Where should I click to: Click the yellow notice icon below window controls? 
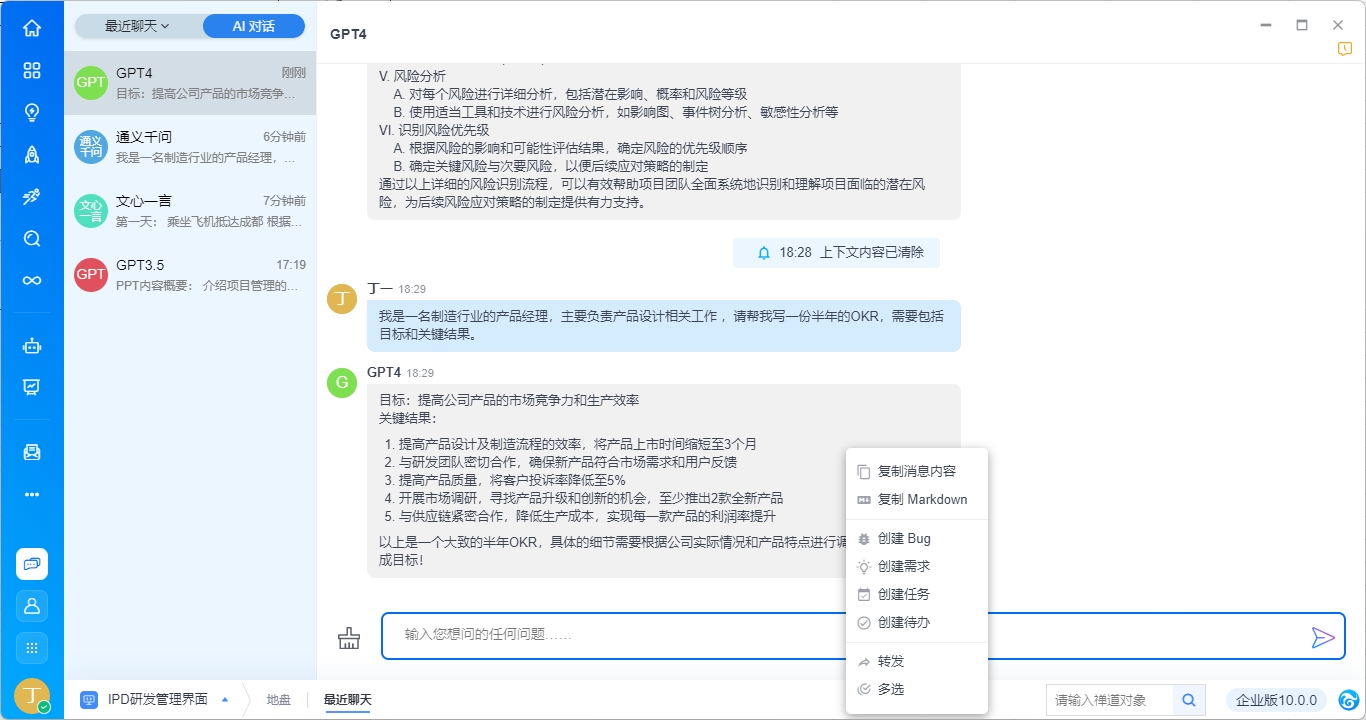[x=1345, y=49]
